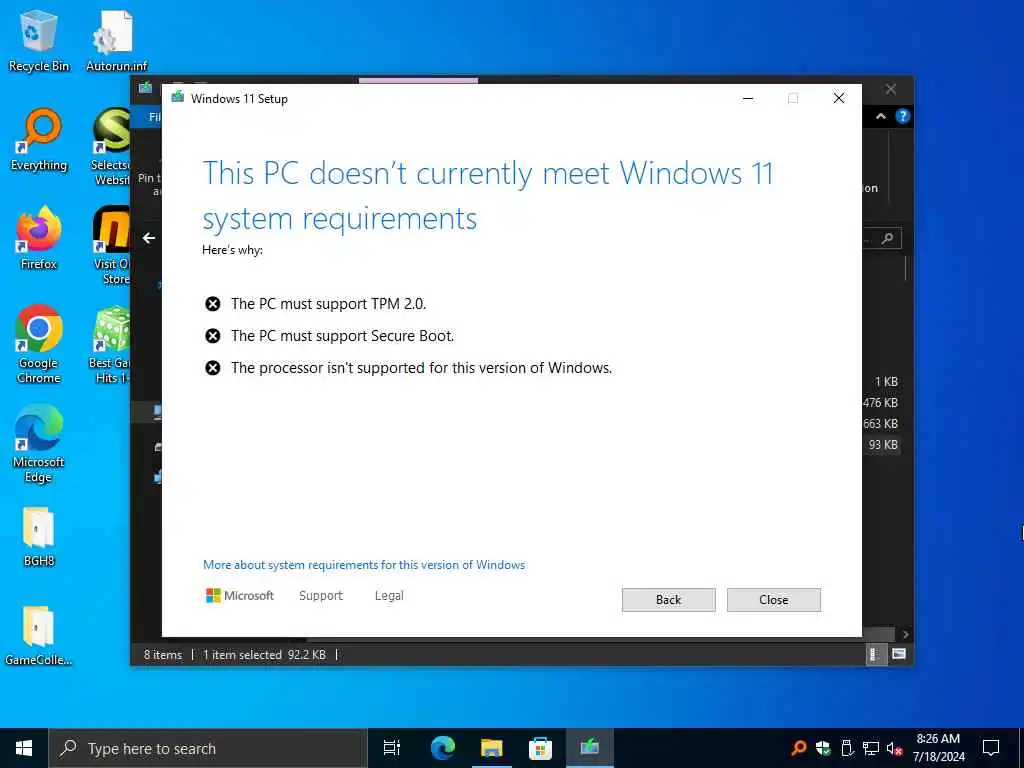Open Windows Security from the system tray
Viewport: 1024px width, 768px height.
[823, 748]
